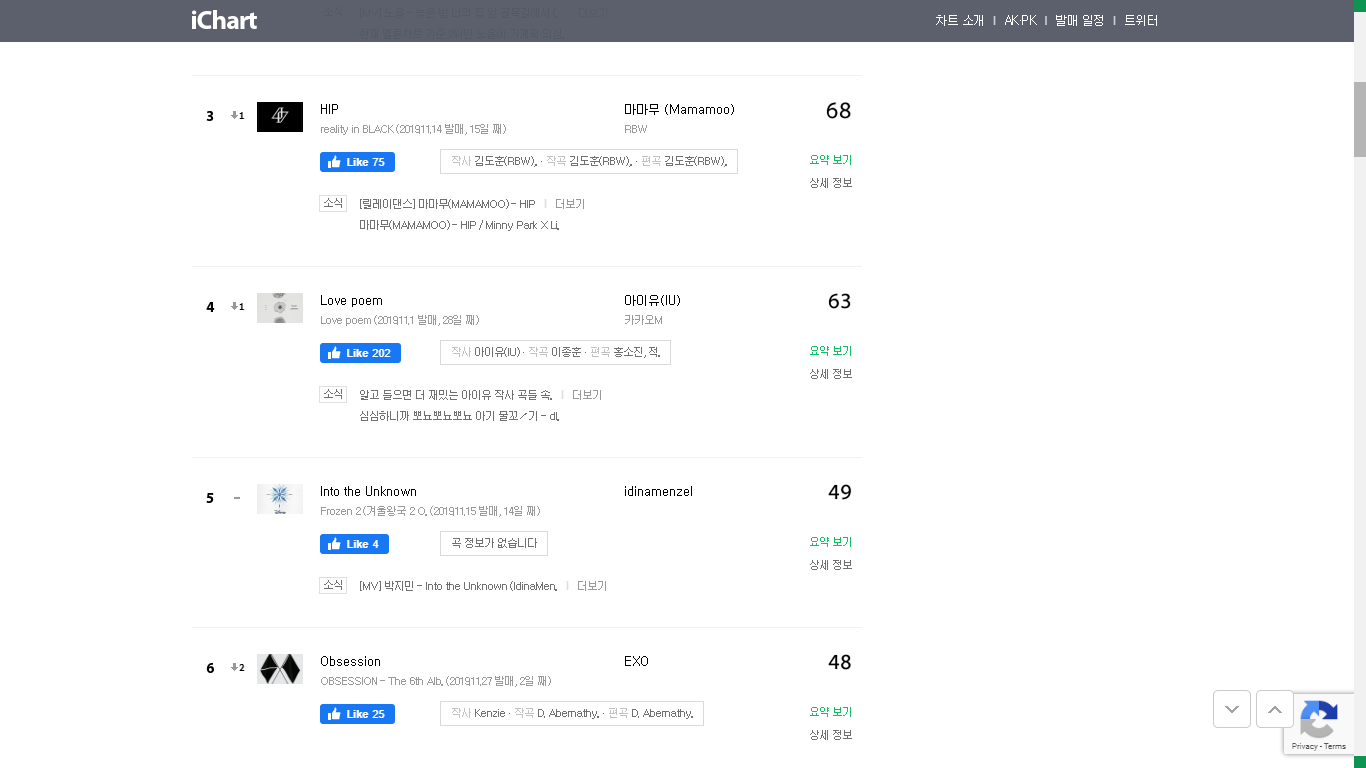Screen dimensions: 1366x768
Task: Show 상세 정보 for Love poem
Action: coord(831,374)
